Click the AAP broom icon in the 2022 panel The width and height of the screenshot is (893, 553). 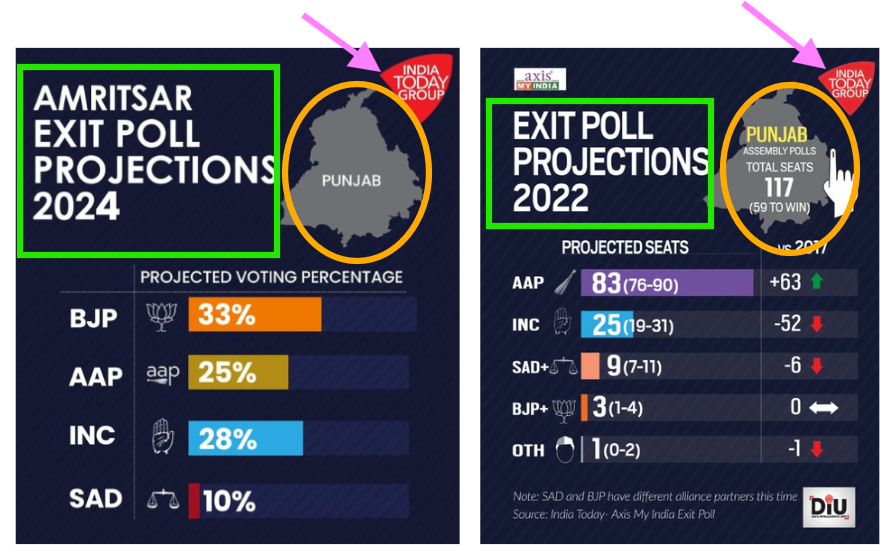click(566, 283)
